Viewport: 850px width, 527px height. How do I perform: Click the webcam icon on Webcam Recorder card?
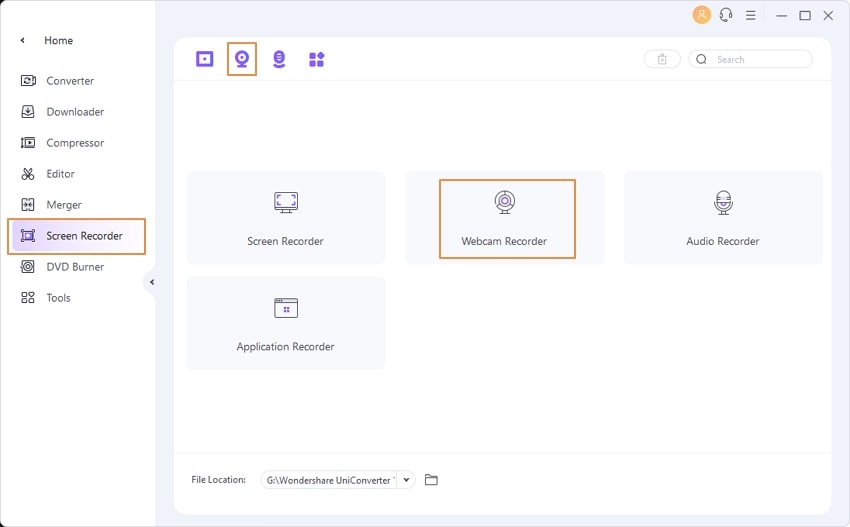[505, 202]
